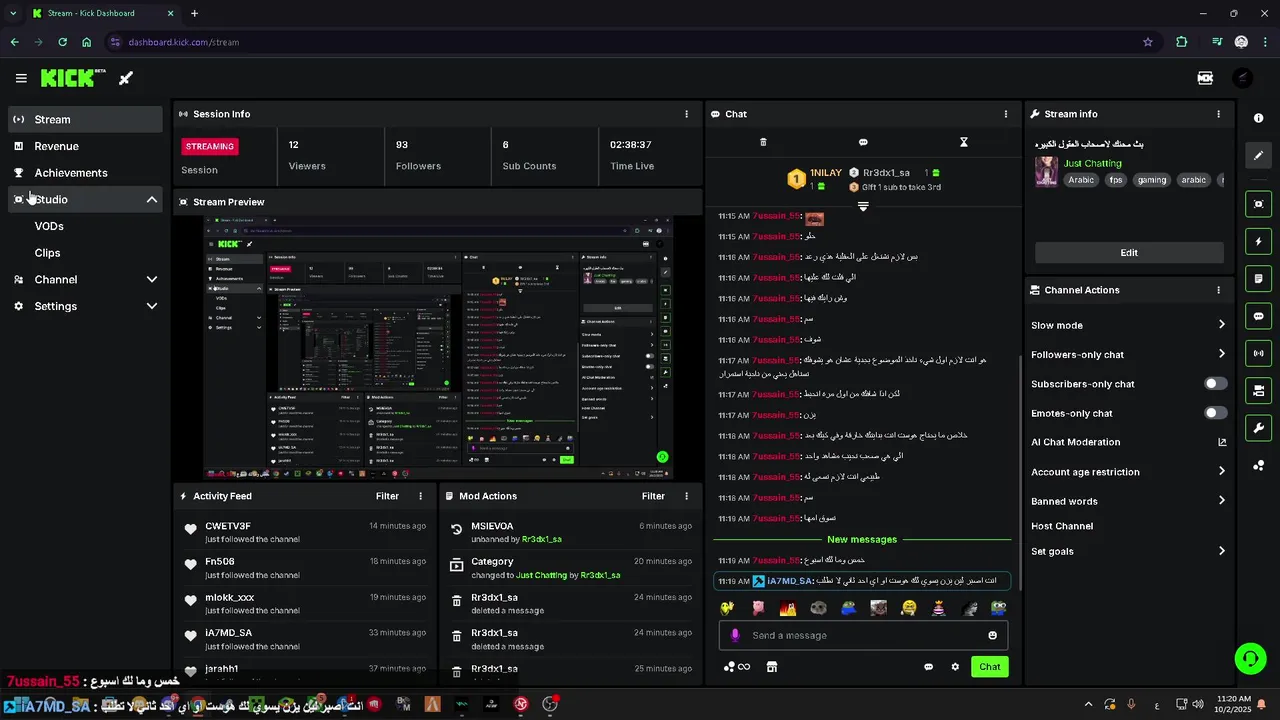Click the gaming tag chip
The image size is (1280, 720).
(1152, 180)
